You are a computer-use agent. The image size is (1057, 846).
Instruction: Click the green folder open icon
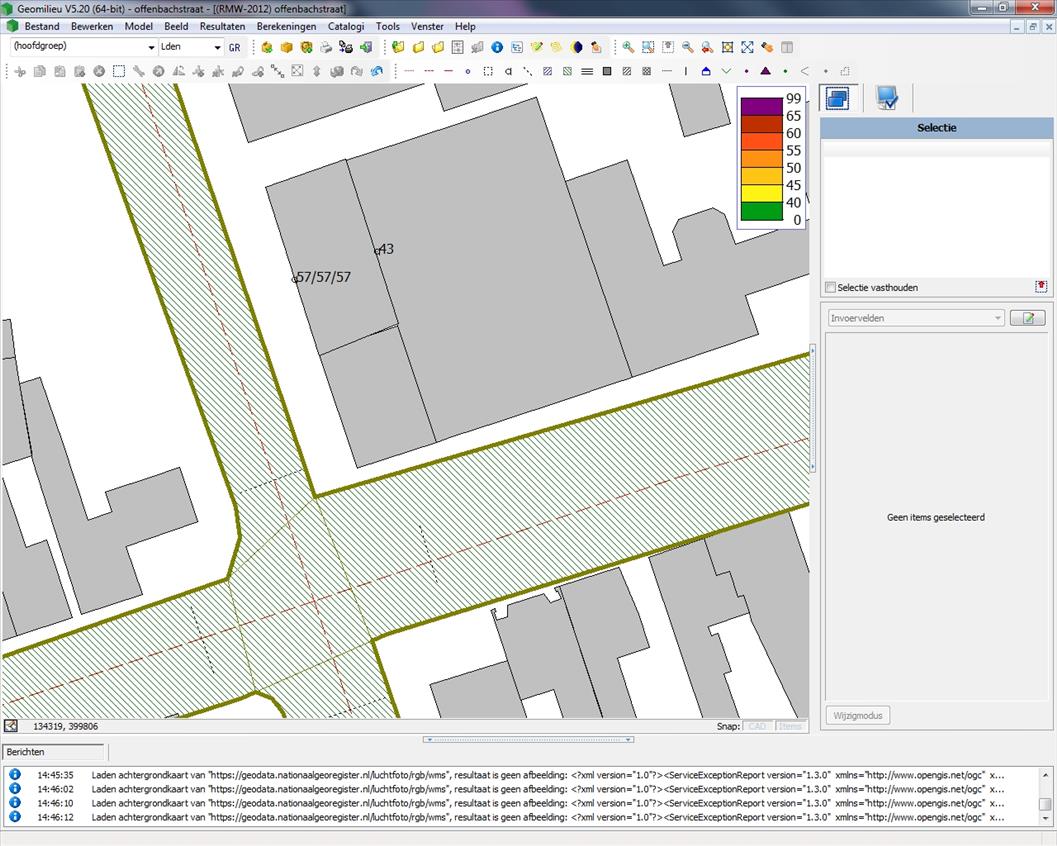[x=398, y=47]
